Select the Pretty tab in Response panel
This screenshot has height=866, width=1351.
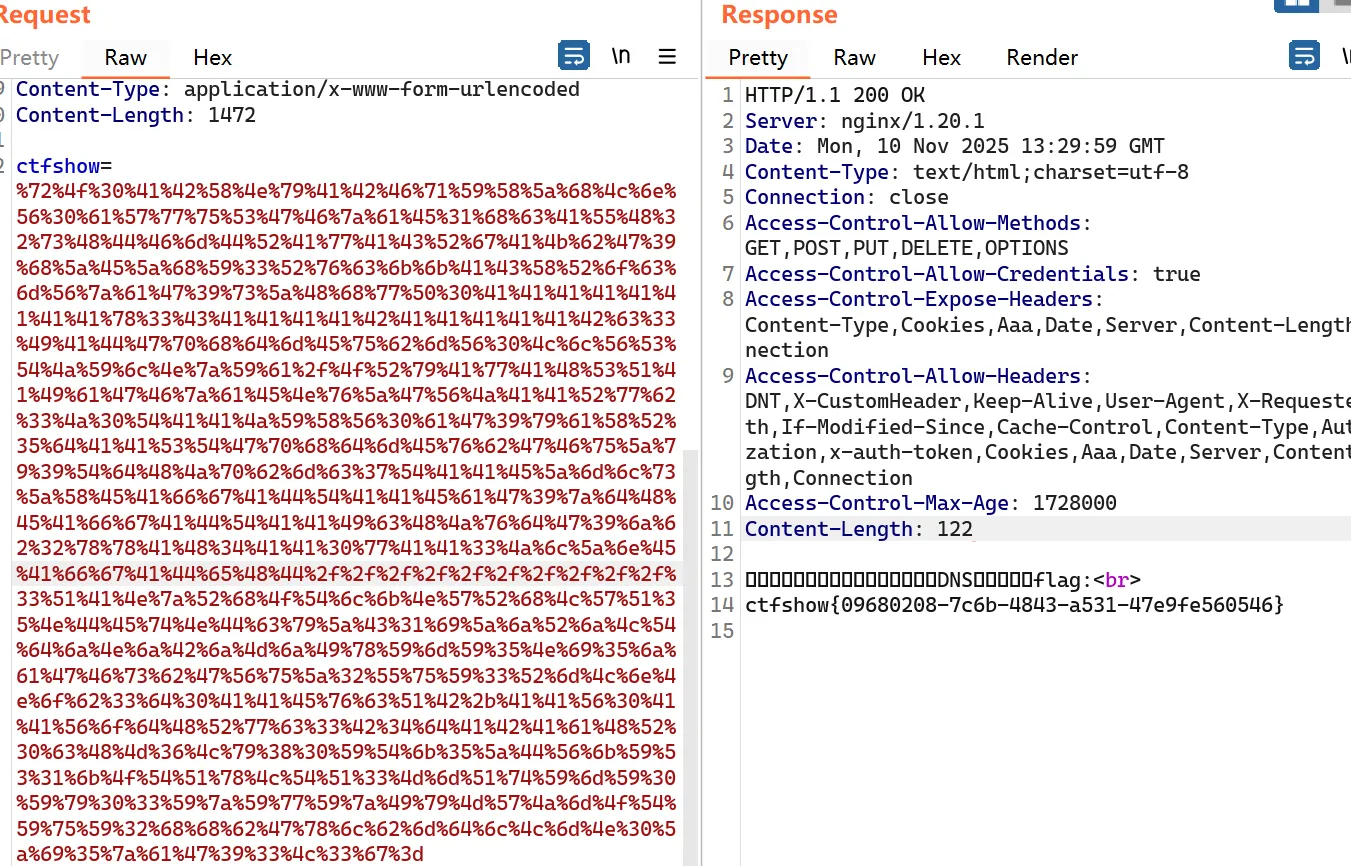click(758, 57)
